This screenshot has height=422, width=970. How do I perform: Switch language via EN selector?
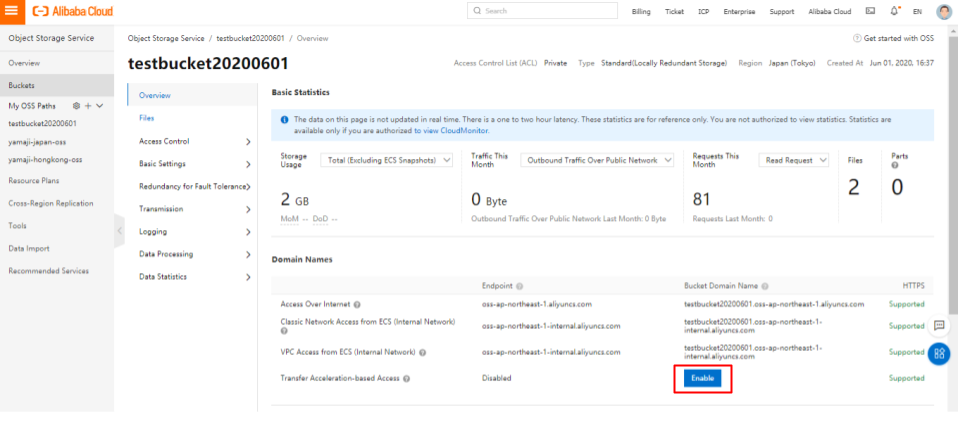[917, 12]
